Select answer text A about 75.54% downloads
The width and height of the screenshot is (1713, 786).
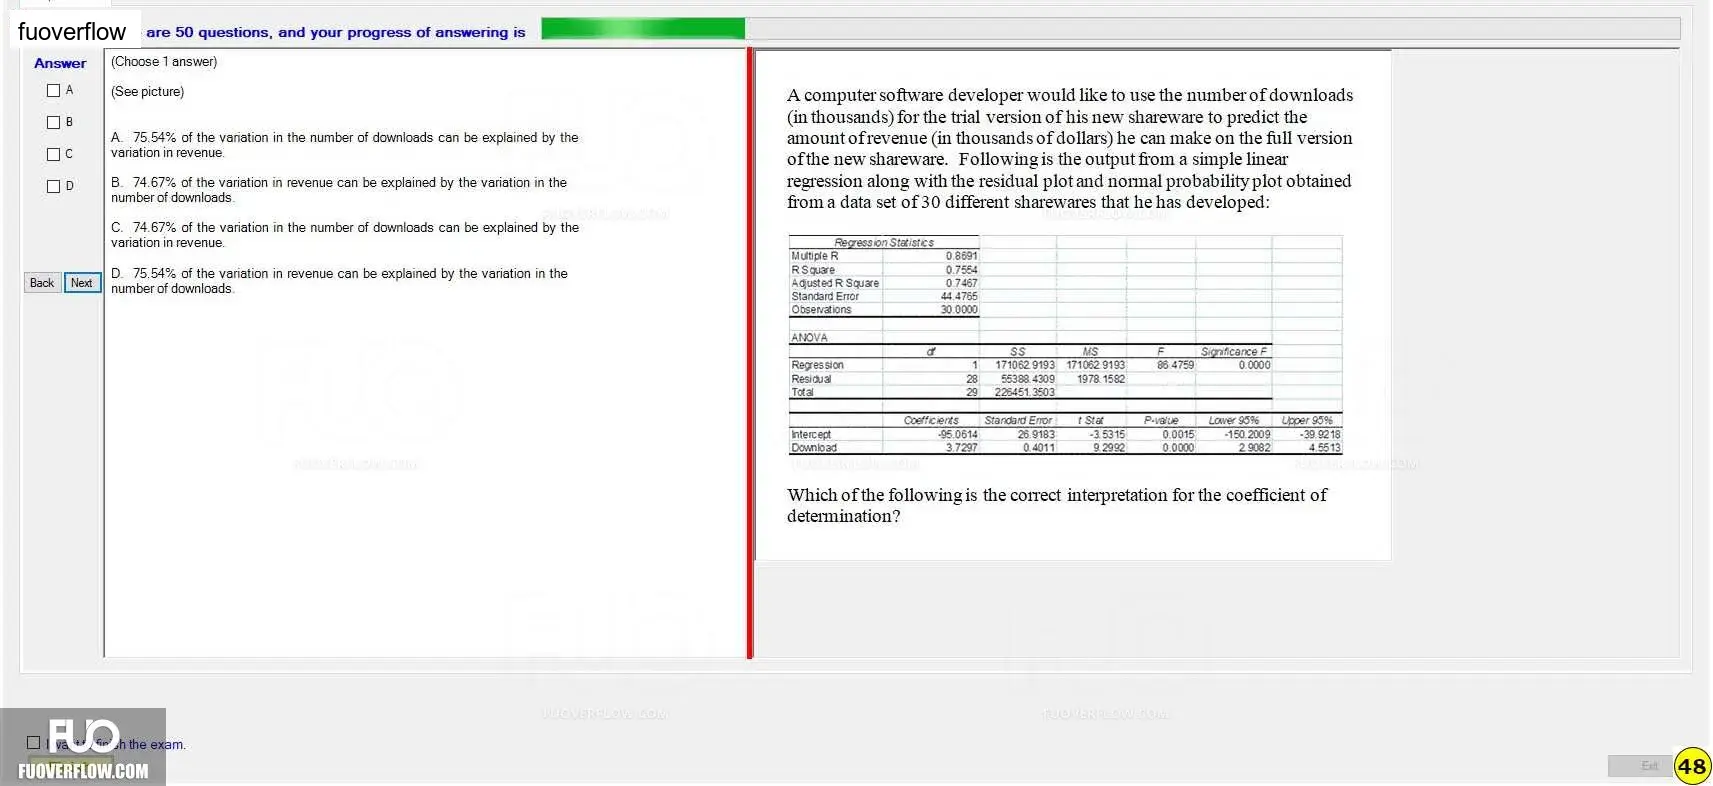point(345,145)
